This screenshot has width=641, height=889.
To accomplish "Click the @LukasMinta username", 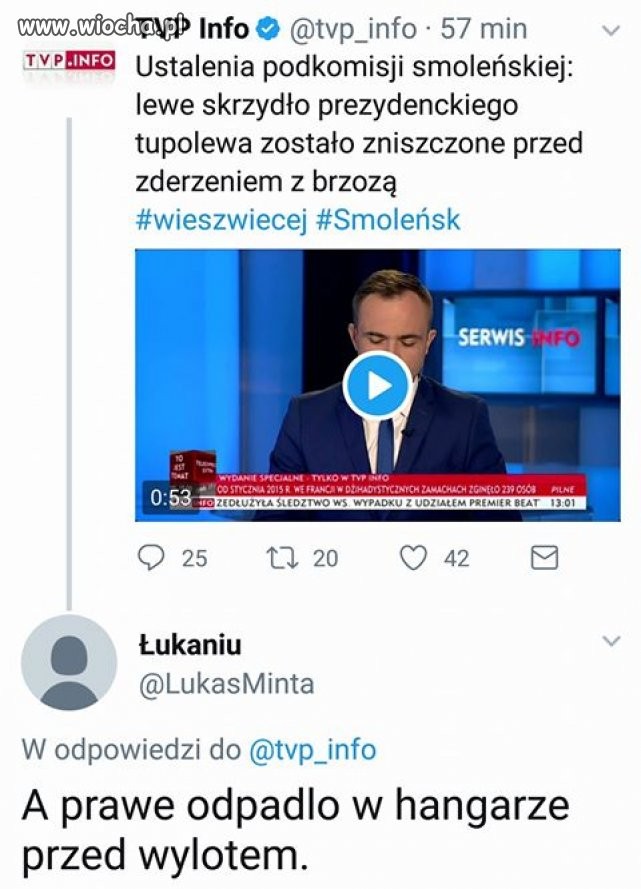I will point(225,684).
